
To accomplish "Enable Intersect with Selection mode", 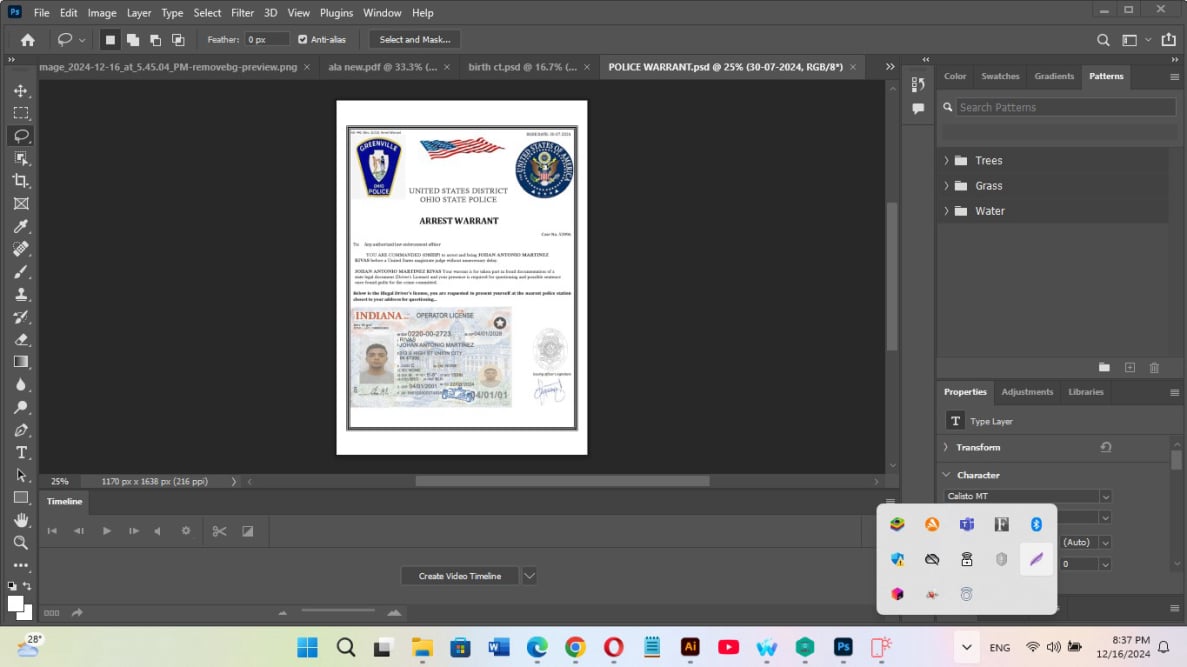I will 178,39.
